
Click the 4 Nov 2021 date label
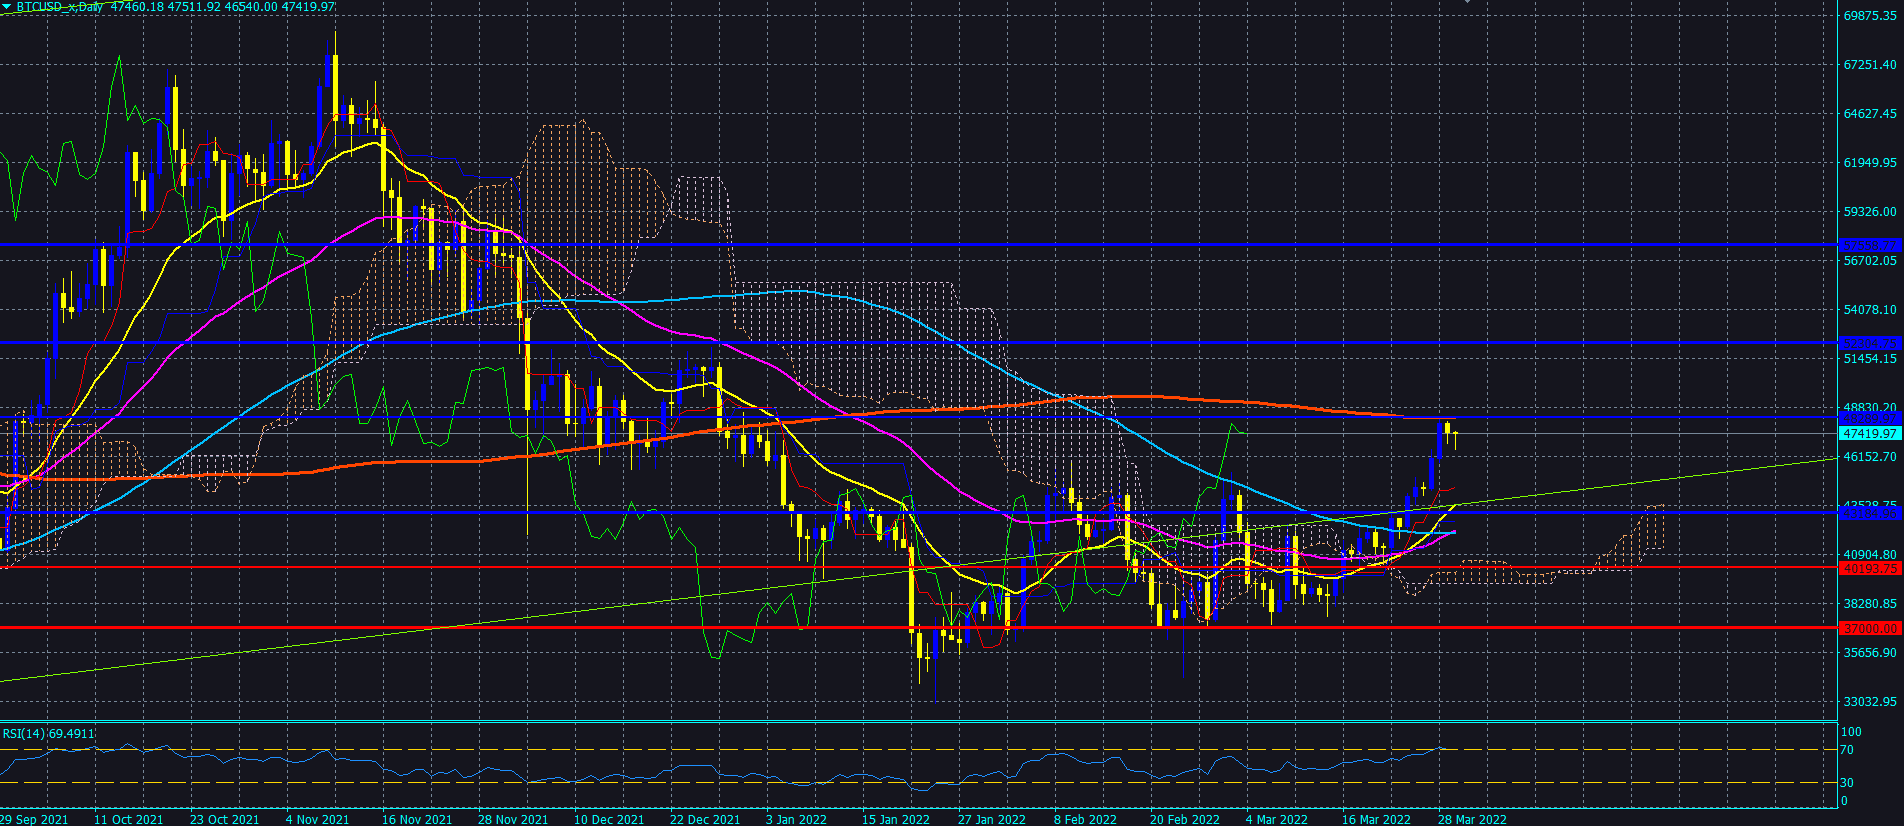pos(317,819)
